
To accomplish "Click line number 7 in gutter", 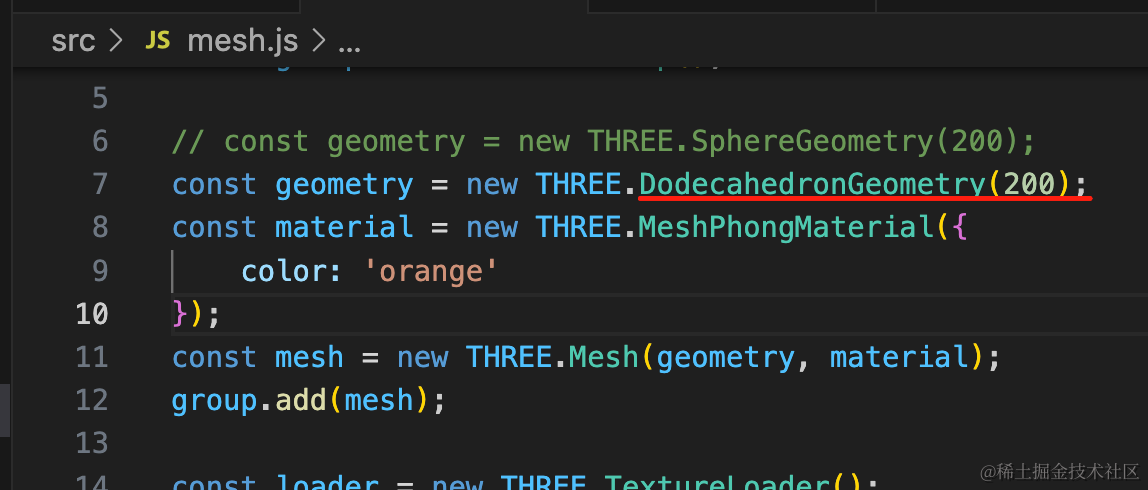I will 100,184.
